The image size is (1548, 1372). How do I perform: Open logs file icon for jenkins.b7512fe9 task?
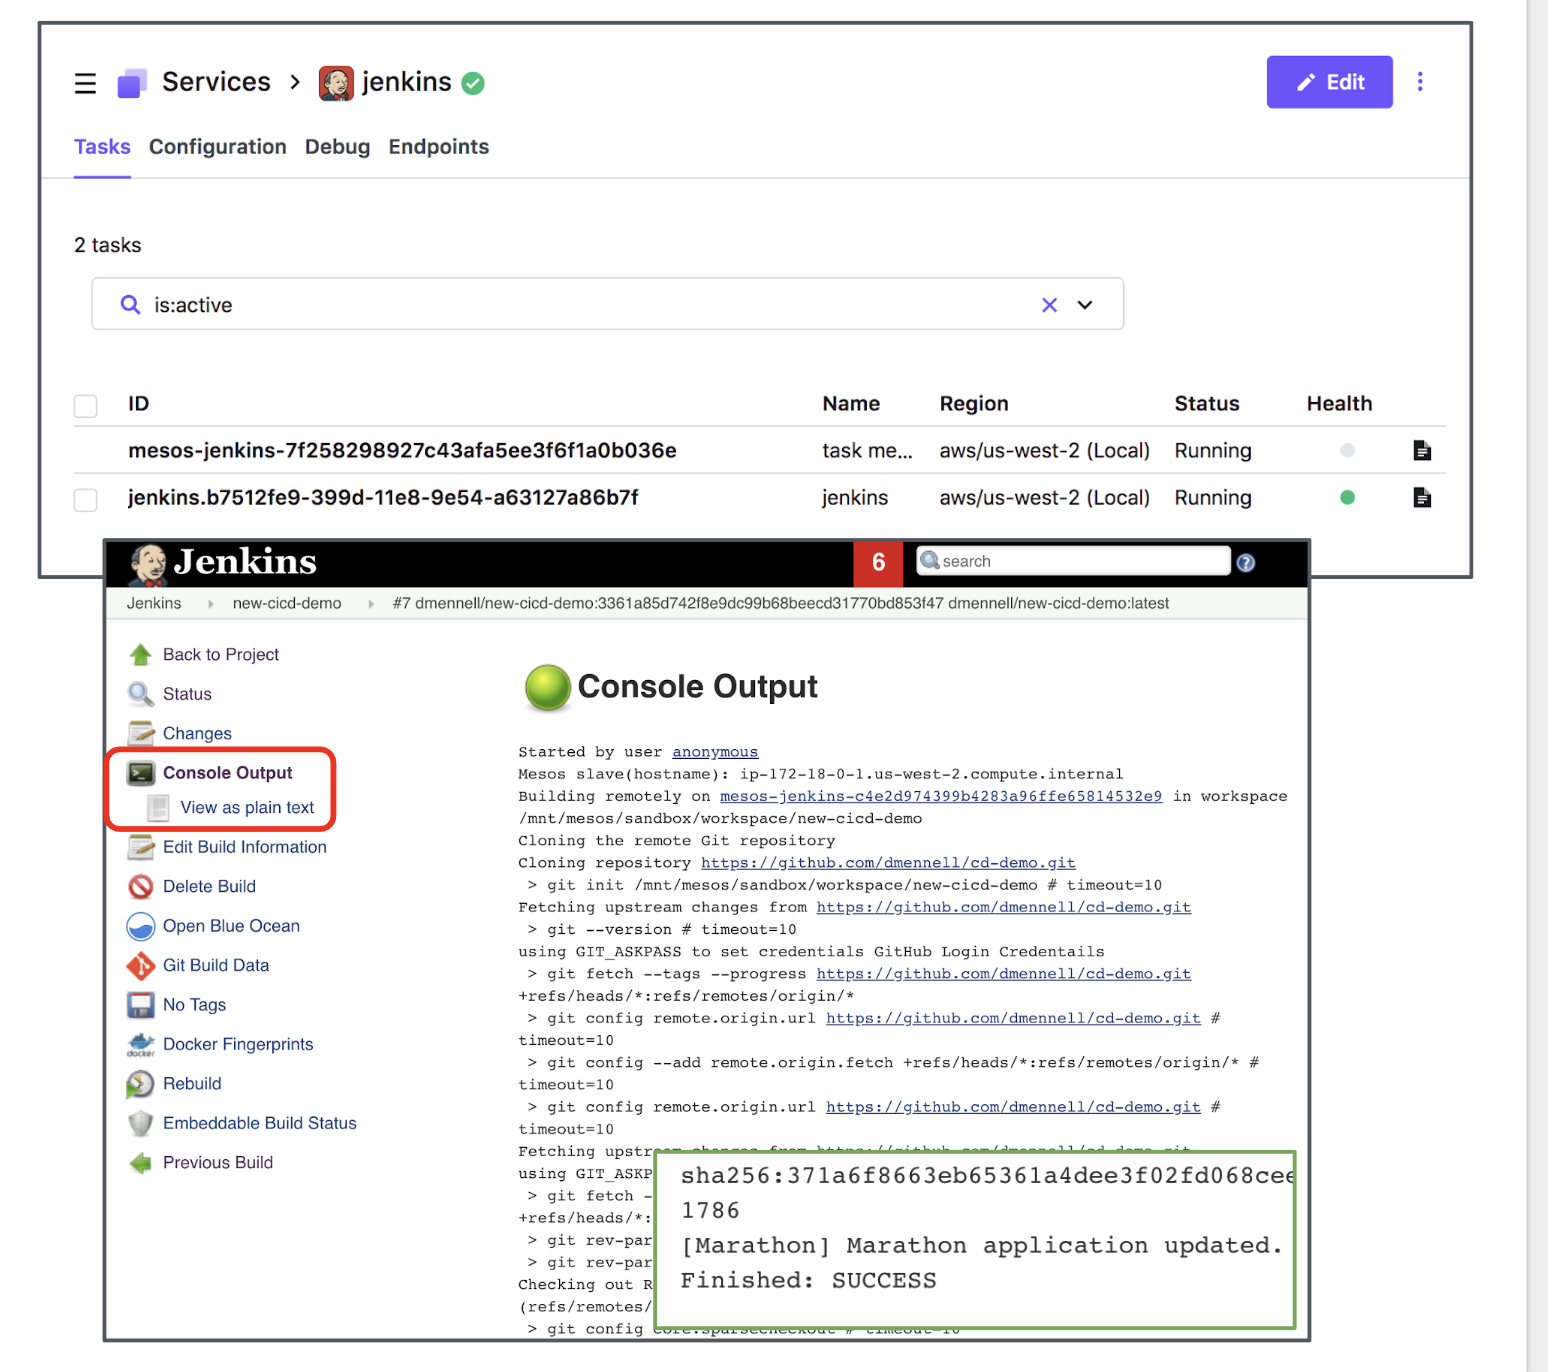[x=1422, y=498]
